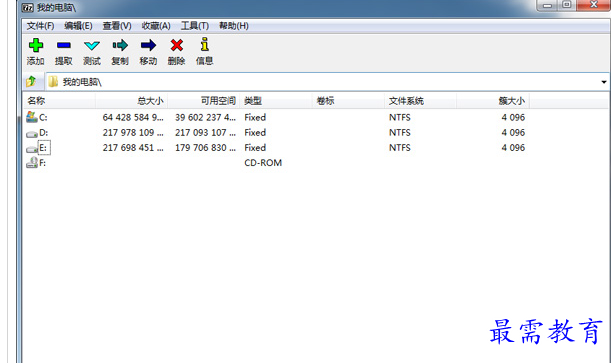The height and width of the screenshot is (363, 611).
Task: Click total size 217 978 109 ...
Action: click(x=133, y=132)
